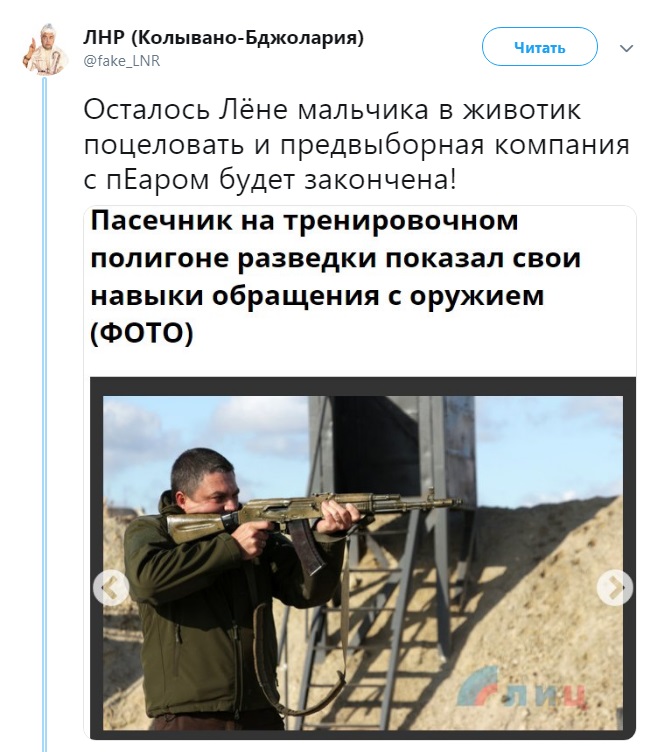Image resolution: width=662 pixels, height=752 pixels.
Task: Open the account avatar profile picture
Action: 44,48
